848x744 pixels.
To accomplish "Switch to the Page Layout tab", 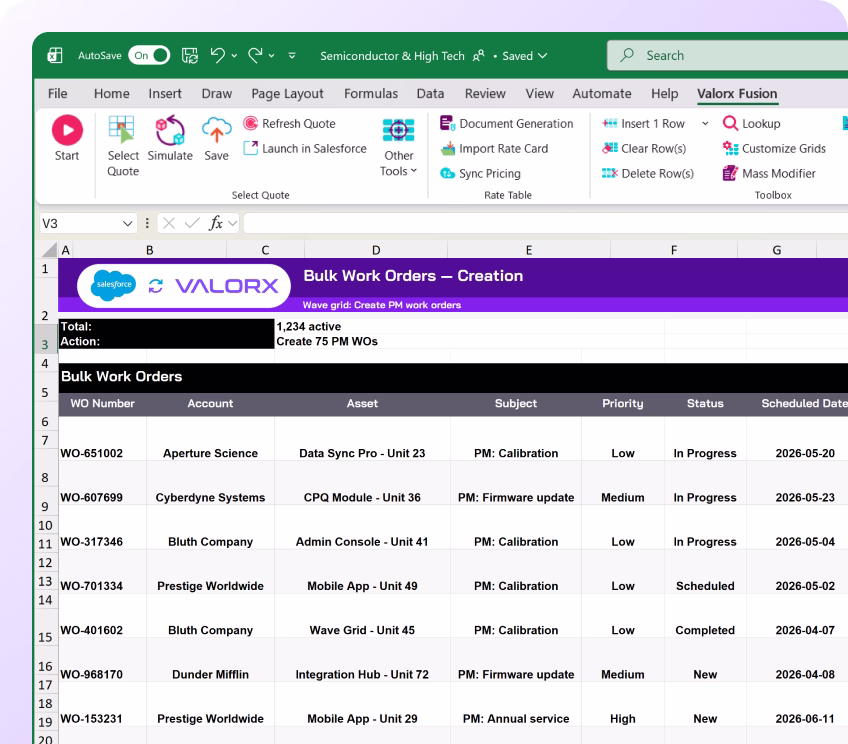I will [287, 94].
